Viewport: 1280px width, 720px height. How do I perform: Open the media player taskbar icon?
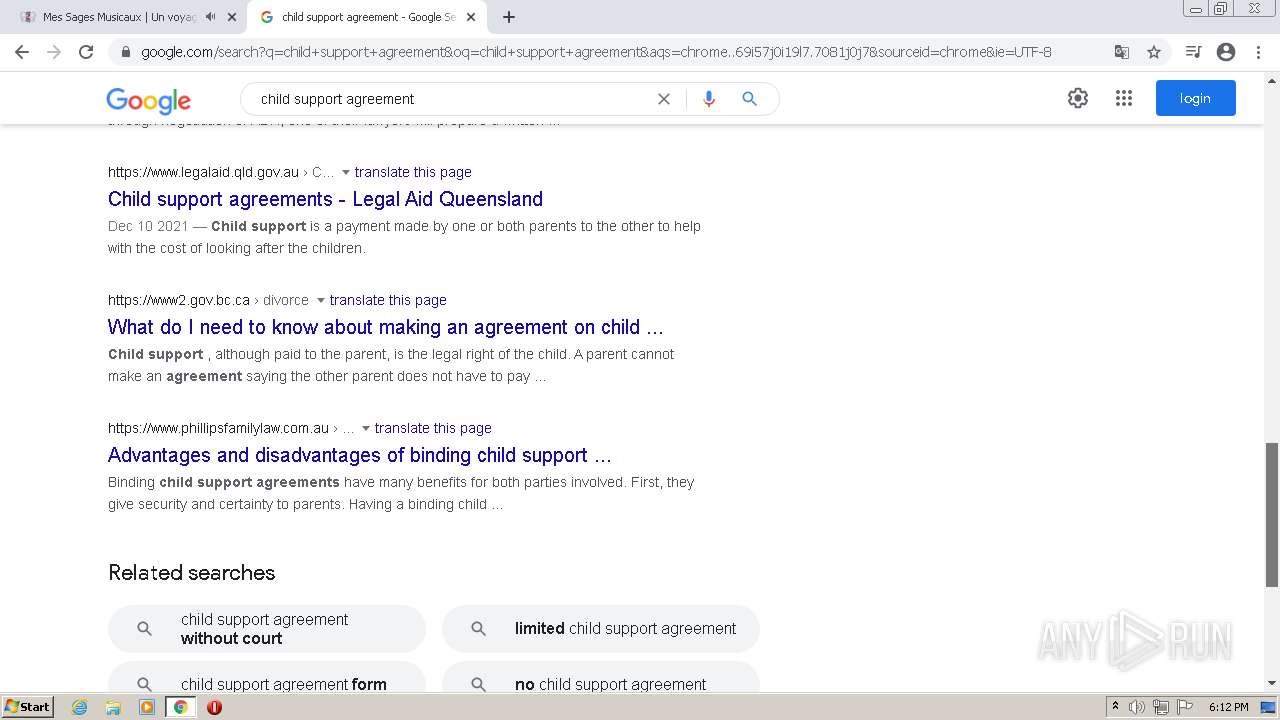coord(147,707)
